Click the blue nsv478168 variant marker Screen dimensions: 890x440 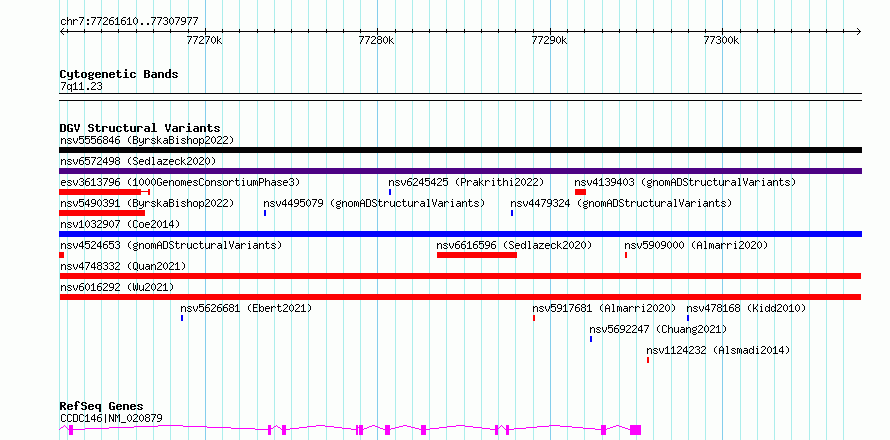coord(688,318)
